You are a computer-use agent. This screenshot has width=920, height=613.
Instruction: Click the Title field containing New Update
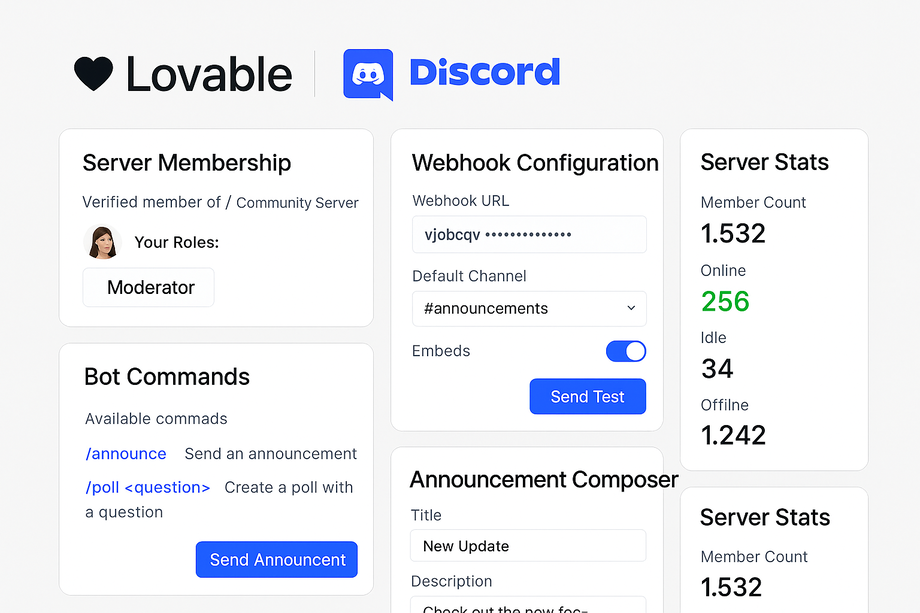[528, 546]
